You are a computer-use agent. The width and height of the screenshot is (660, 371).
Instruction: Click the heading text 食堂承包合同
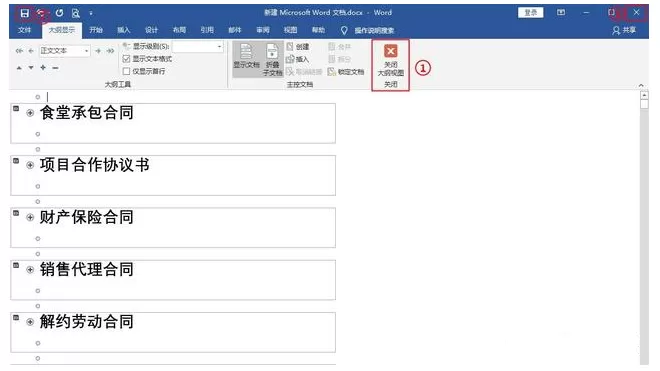click(87, 113)
